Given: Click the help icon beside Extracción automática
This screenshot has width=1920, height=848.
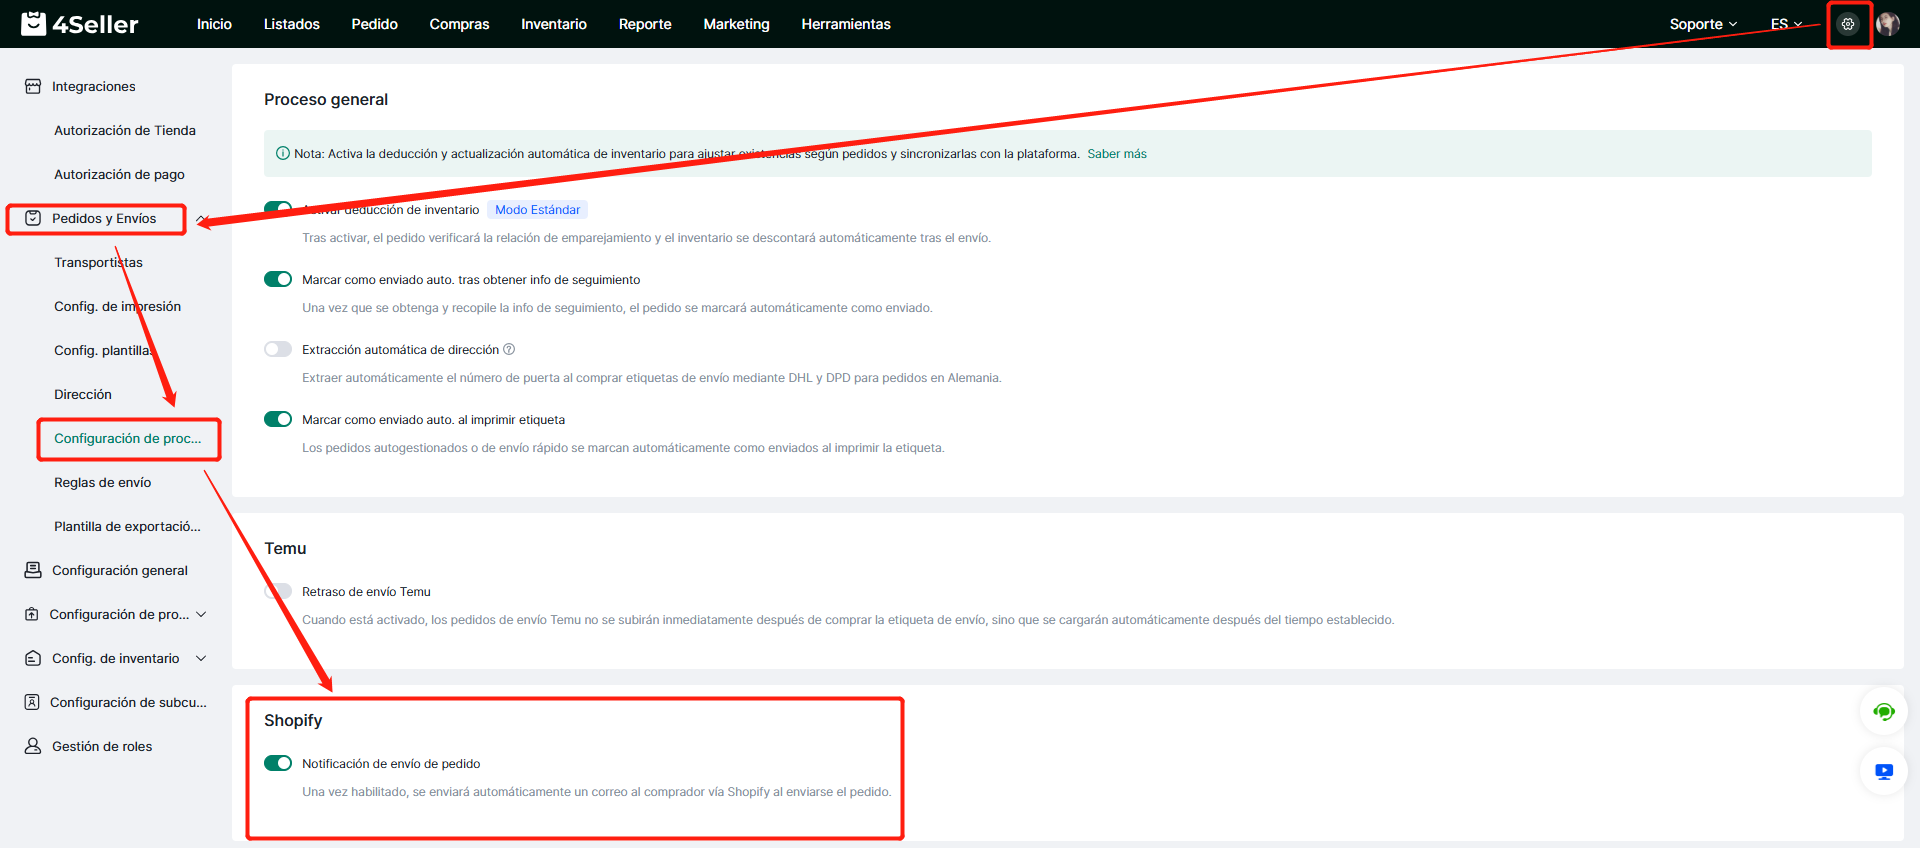Looking at the screenshot, I should (509, 349).
